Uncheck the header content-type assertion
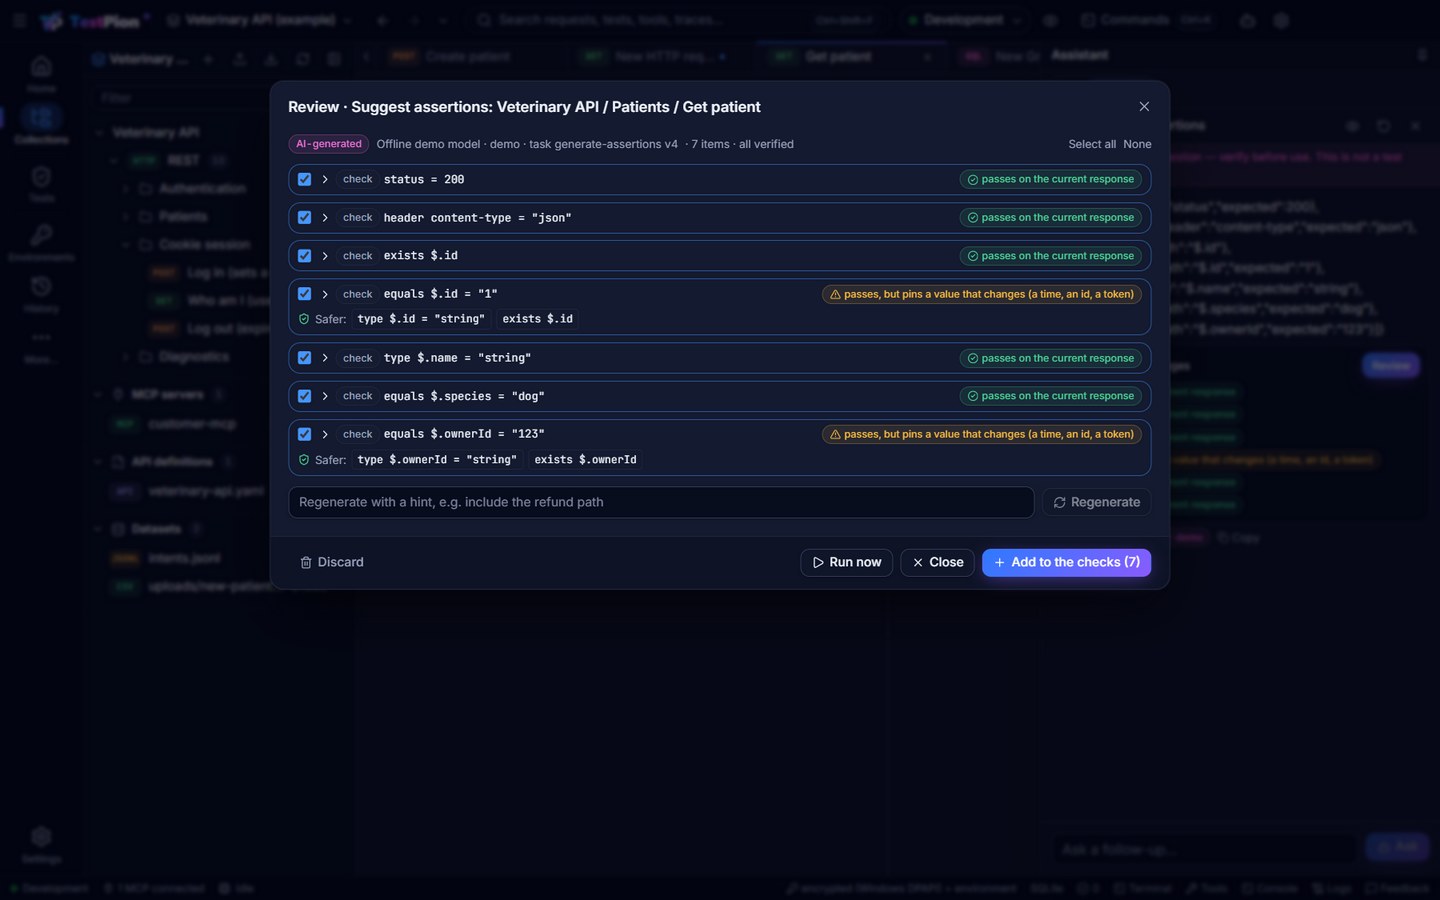The height and width of the screenshot is (900, 1440). [x=305, y=217]
